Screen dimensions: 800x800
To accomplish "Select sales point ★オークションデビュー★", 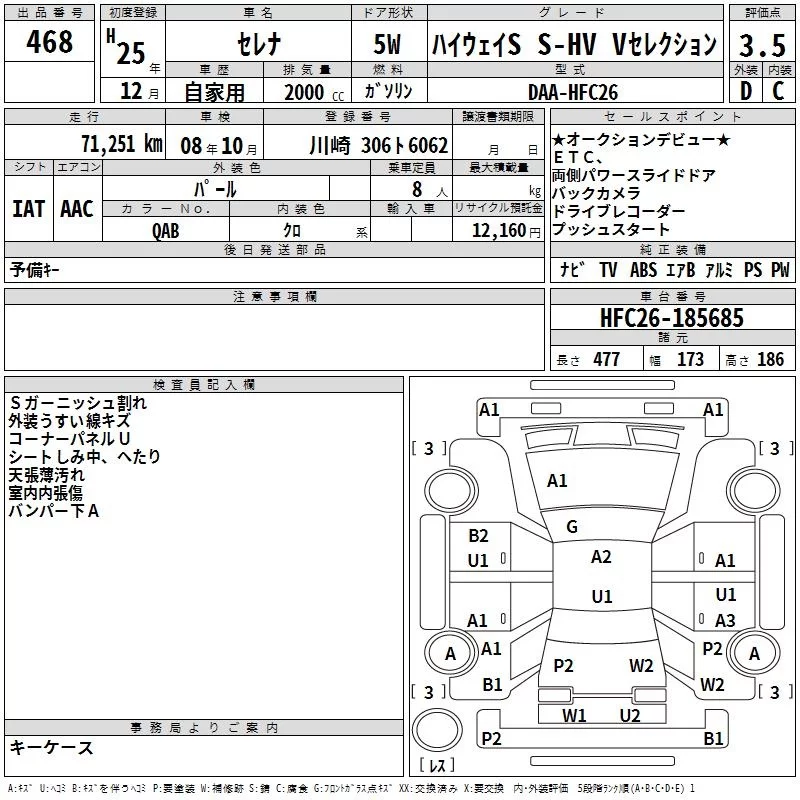I will [x=641, y=139].
